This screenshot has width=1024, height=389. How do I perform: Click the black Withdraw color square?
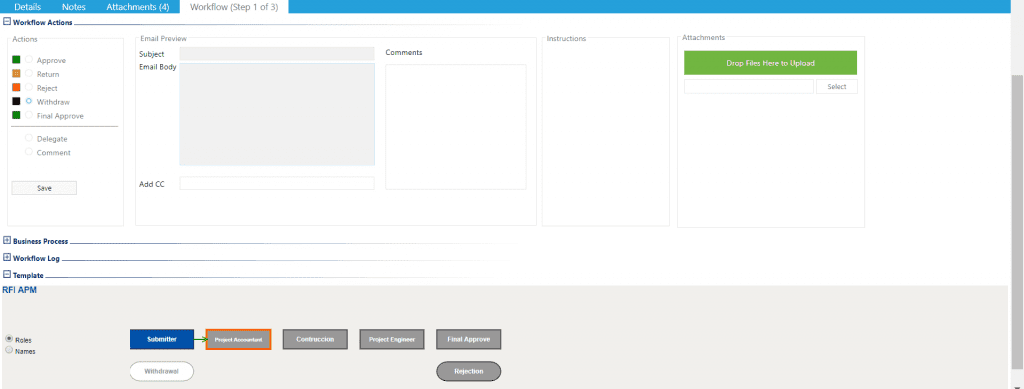pyautogui.click(x=16, y=101)
